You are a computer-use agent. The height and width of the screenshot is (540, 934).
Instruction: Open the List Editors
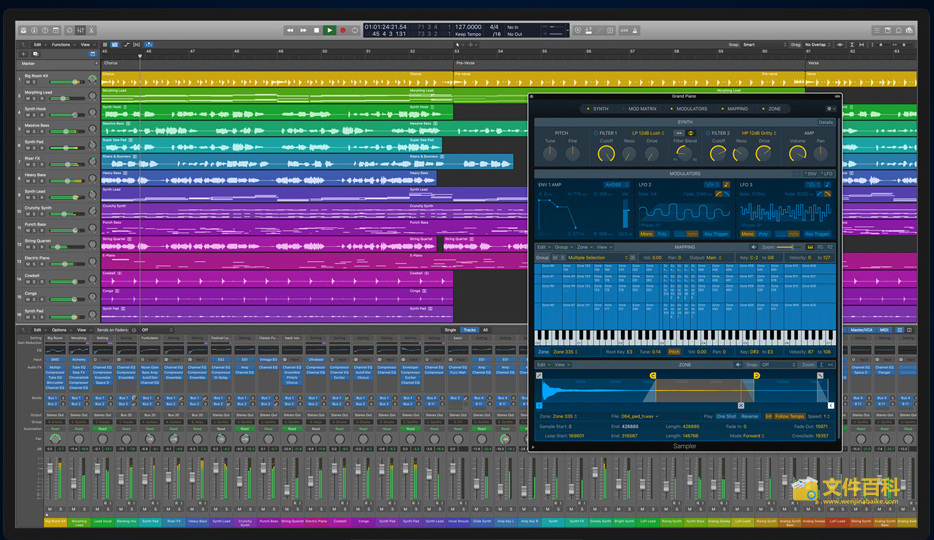pyautogui.click(x=876, y=30)
